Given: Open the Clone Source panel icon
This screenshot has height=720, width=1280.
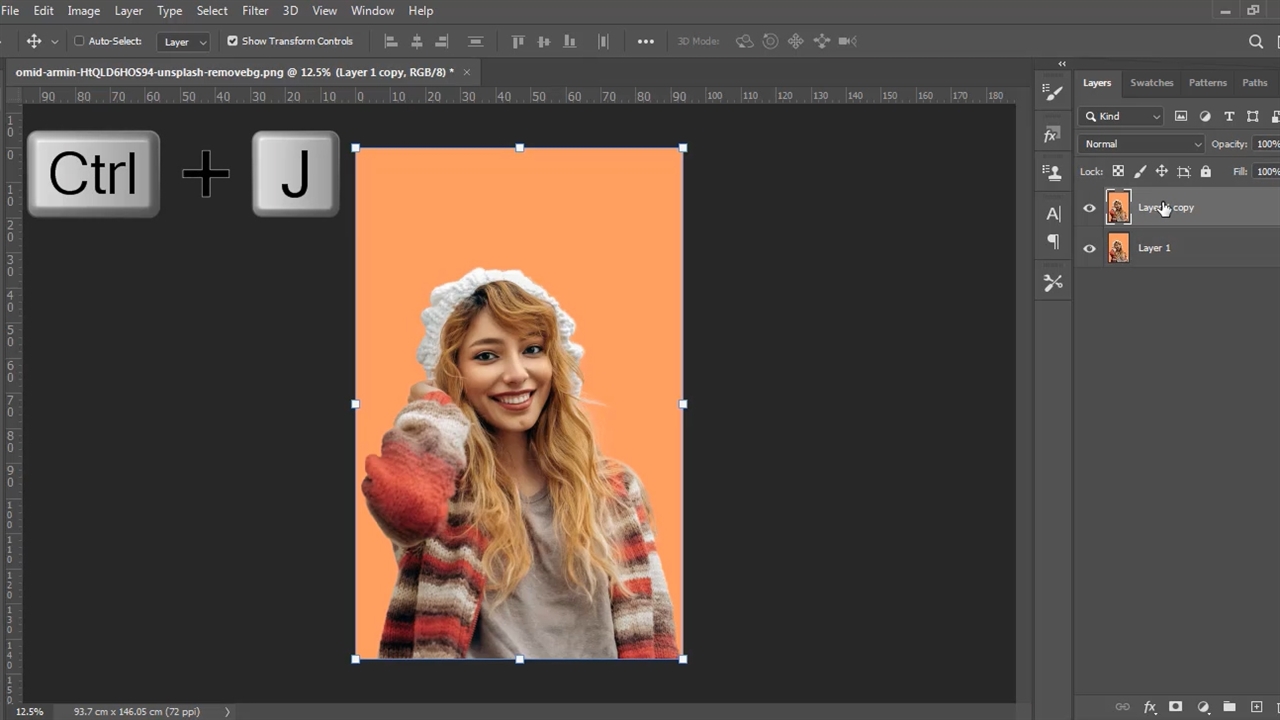Looking at the screenshot, I should tap(1052, 172).
